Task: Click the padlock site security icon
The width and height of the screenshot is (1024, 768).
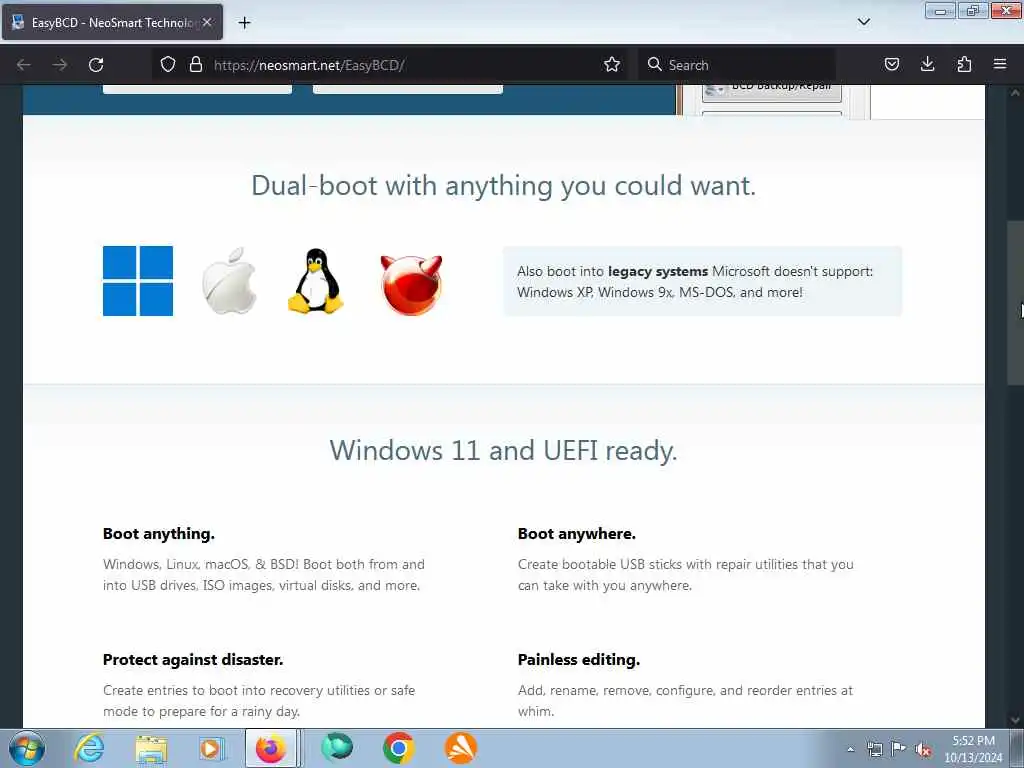Action: point(195,65)
